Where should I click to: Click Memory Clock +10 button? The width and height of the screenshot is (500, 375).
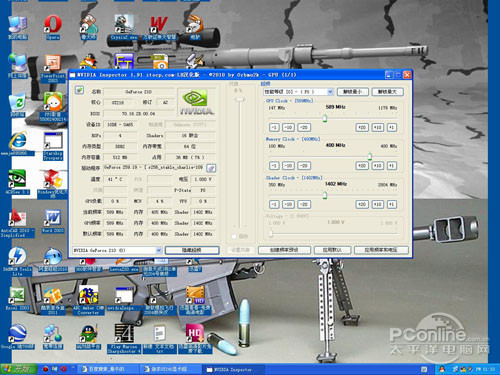pyautogui.click(x=378, y=166)
